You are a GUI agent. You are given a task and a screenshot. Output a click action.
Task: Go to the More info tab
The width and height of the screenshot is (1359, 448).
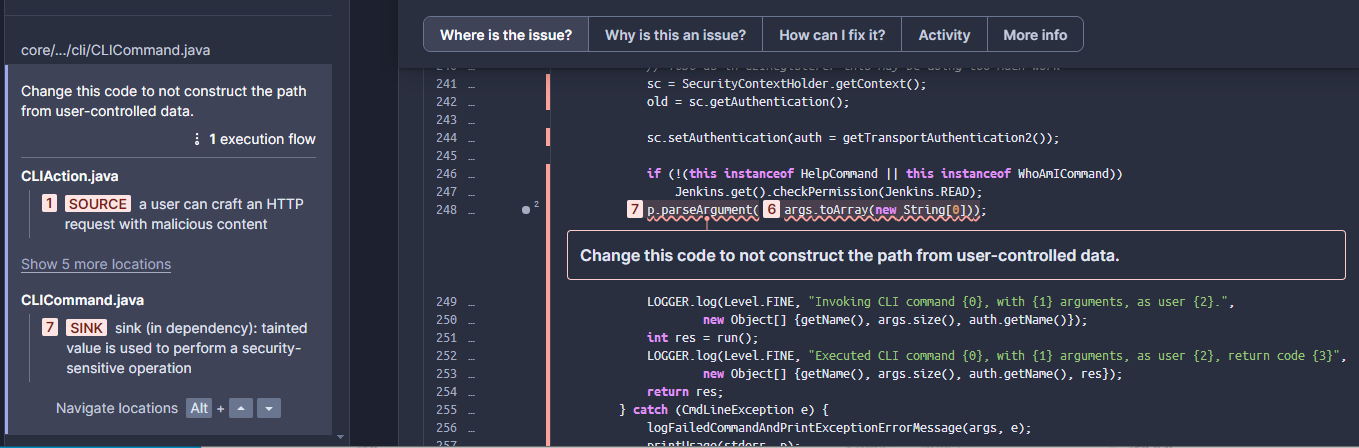[x=1035, y=35]
